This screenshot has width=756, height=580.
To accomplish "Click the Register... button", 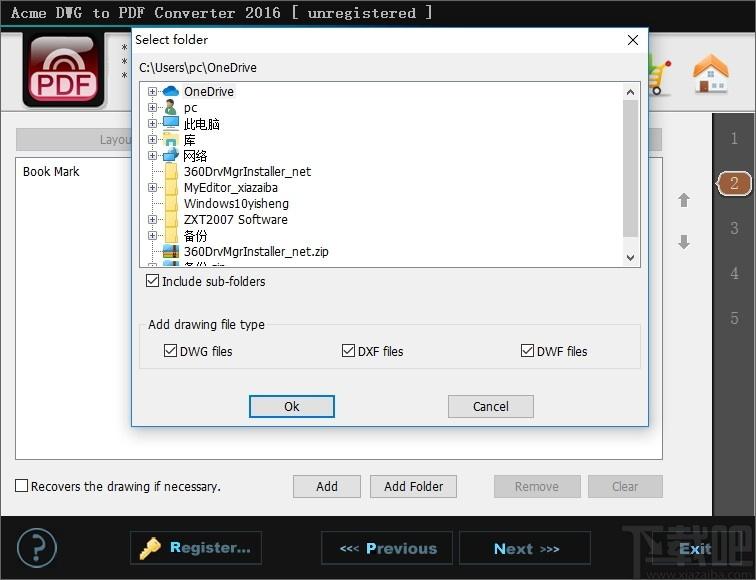I will pyautogui.click(x=196, y=548).
